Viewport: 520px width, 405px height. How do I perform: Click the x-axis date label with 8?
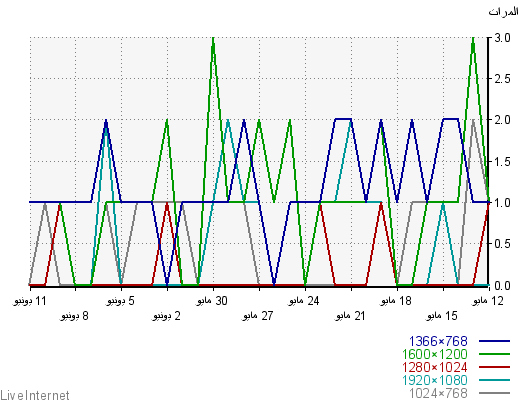pos(75,315)
